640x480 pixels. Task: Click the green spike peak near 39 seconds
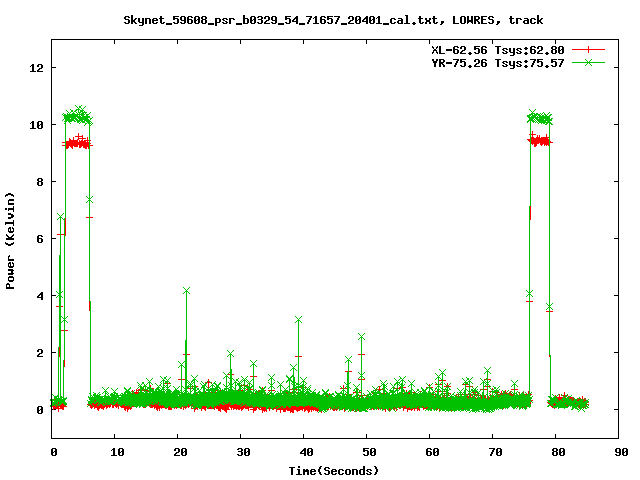pyautogui.click(x=298, y=320)
